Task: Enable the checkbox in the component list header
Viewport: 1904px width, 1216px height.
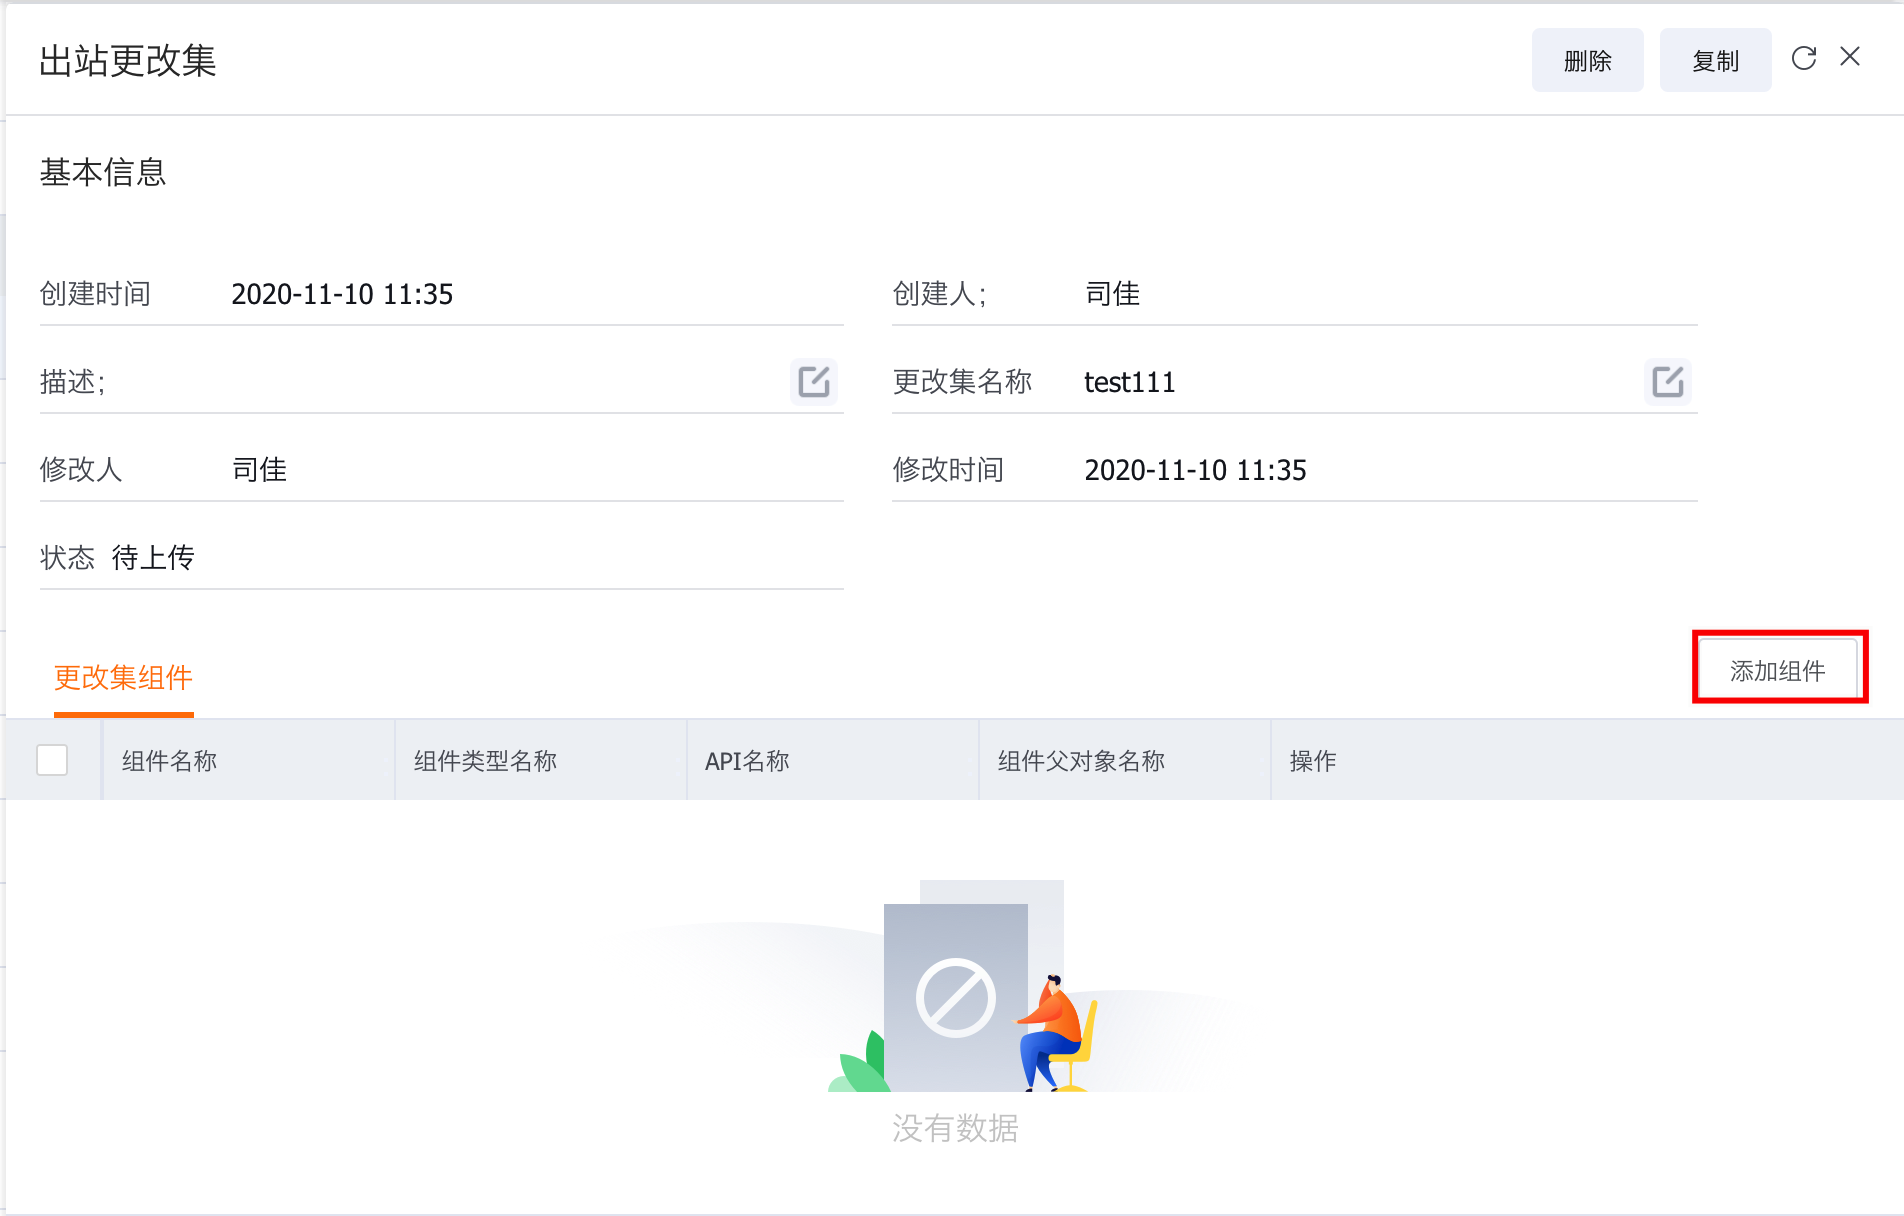Action: tap(52, 760)
